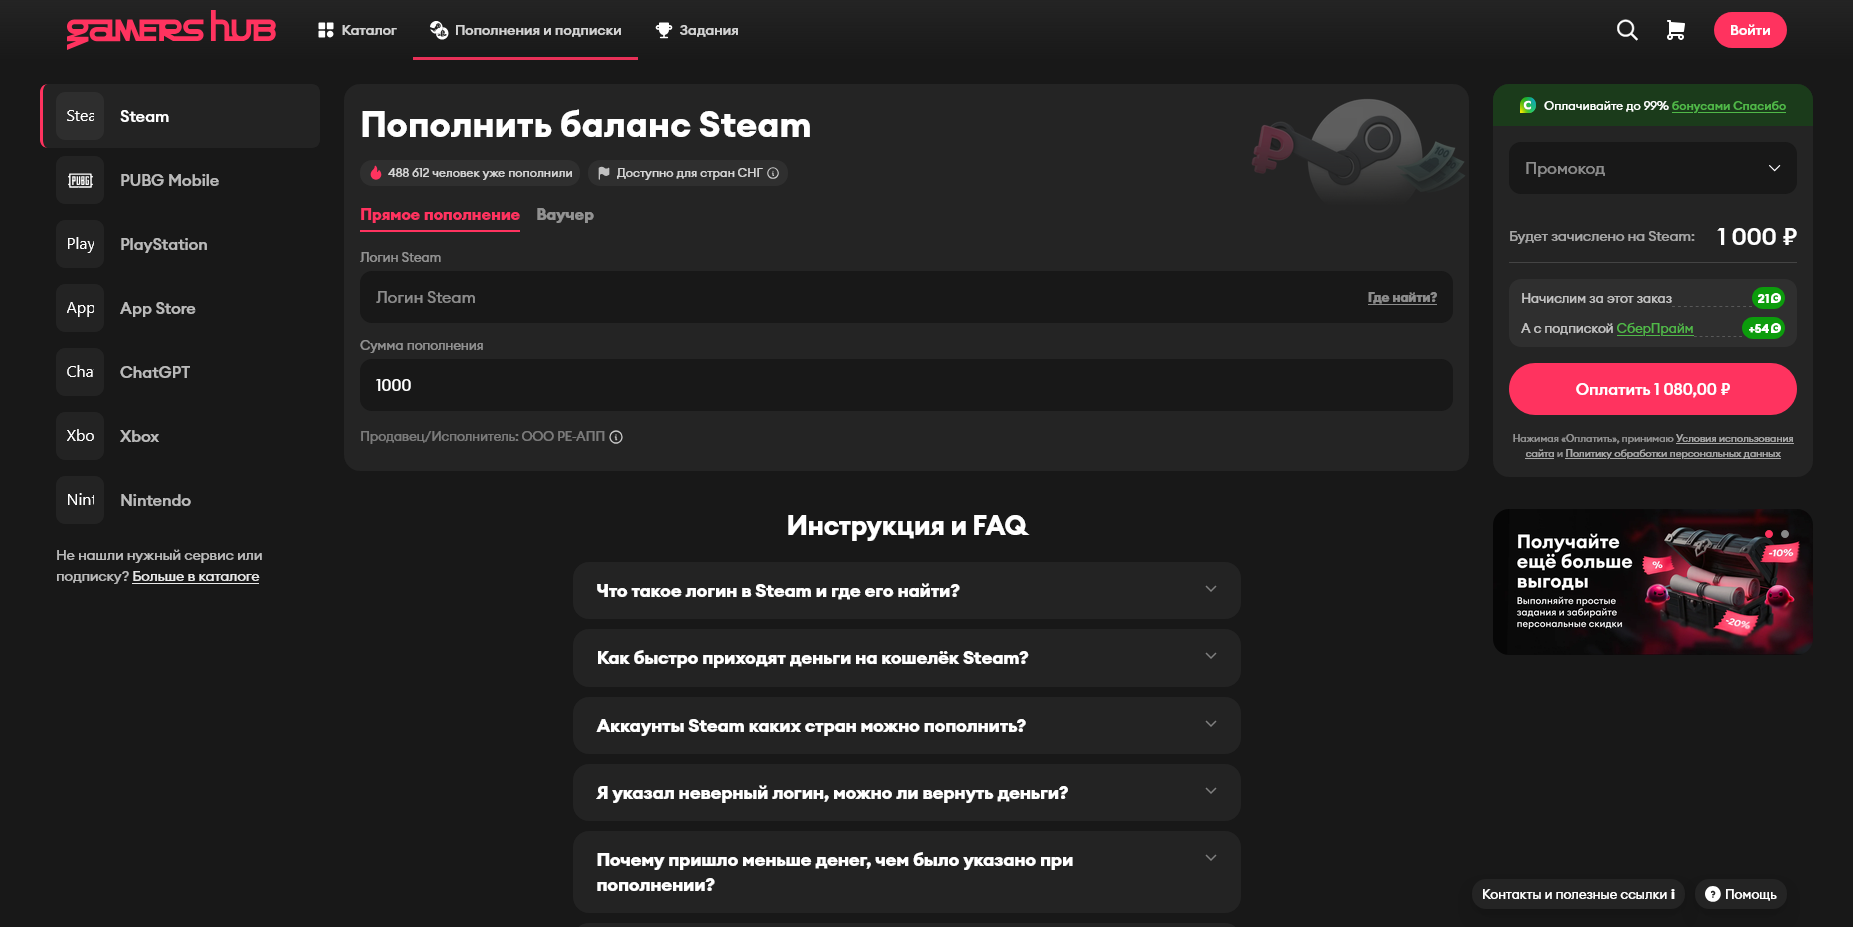Select PlayStation in the sidebar

pyautogui.click(x=180, y=244)
